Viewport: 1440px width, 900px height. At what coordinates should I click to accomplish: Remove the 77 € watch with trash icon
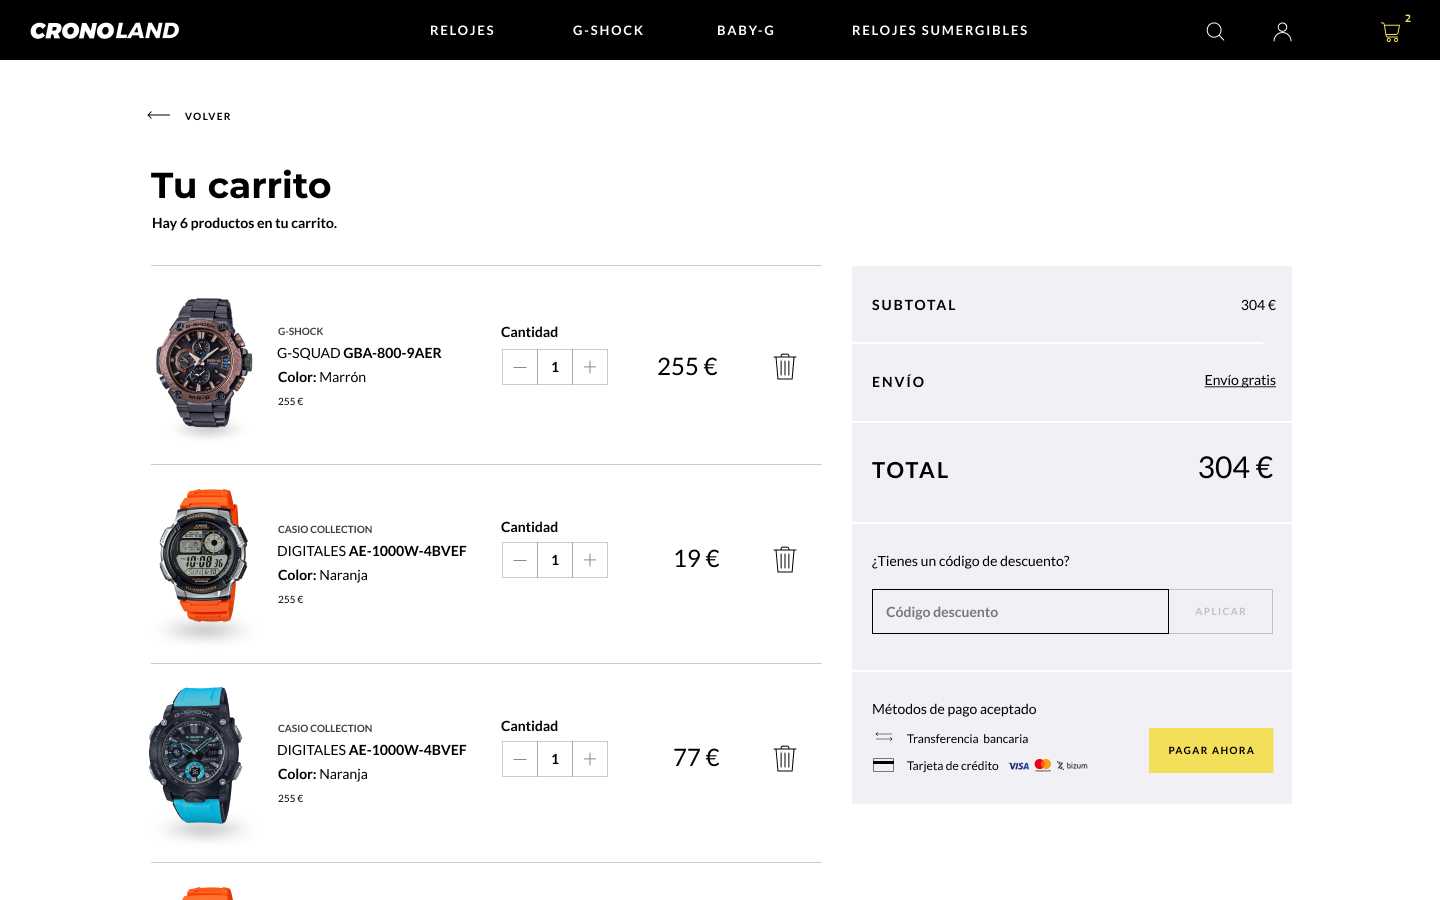(785, 758)
